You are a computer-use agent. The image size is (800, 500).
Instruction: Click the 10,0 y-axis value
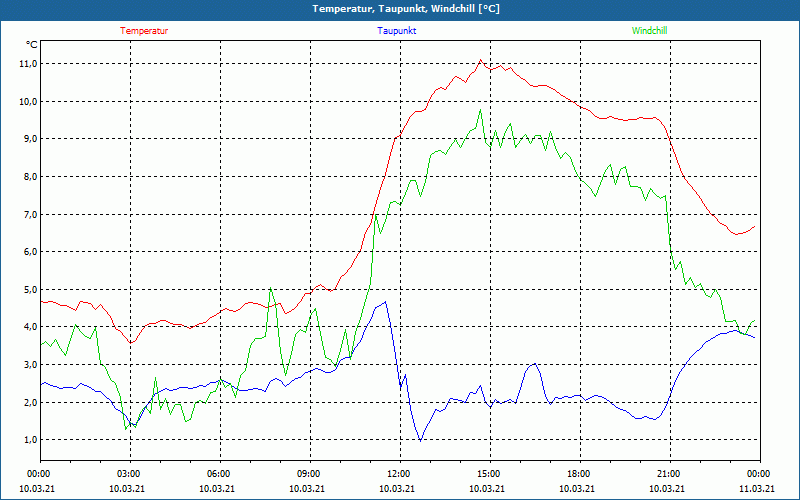(29, 102)
